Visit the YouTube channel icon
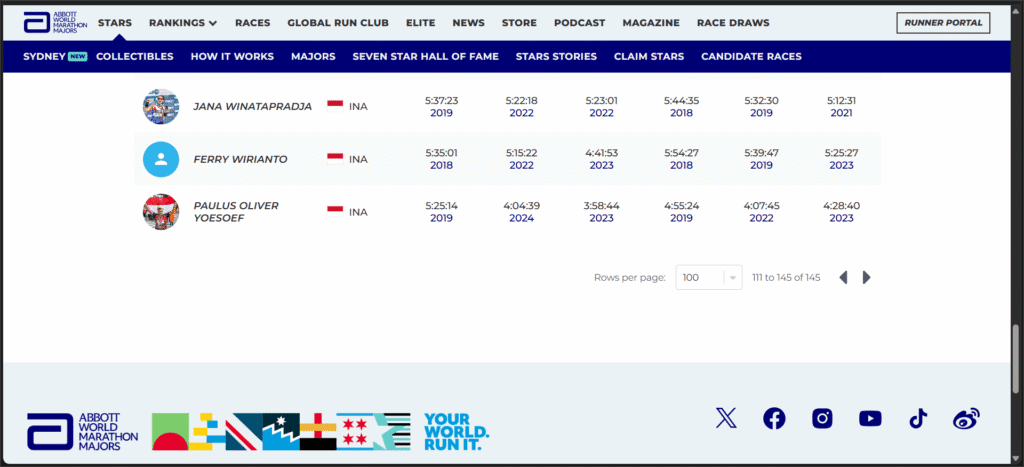1024x467 pixels. tap(870, 419)
